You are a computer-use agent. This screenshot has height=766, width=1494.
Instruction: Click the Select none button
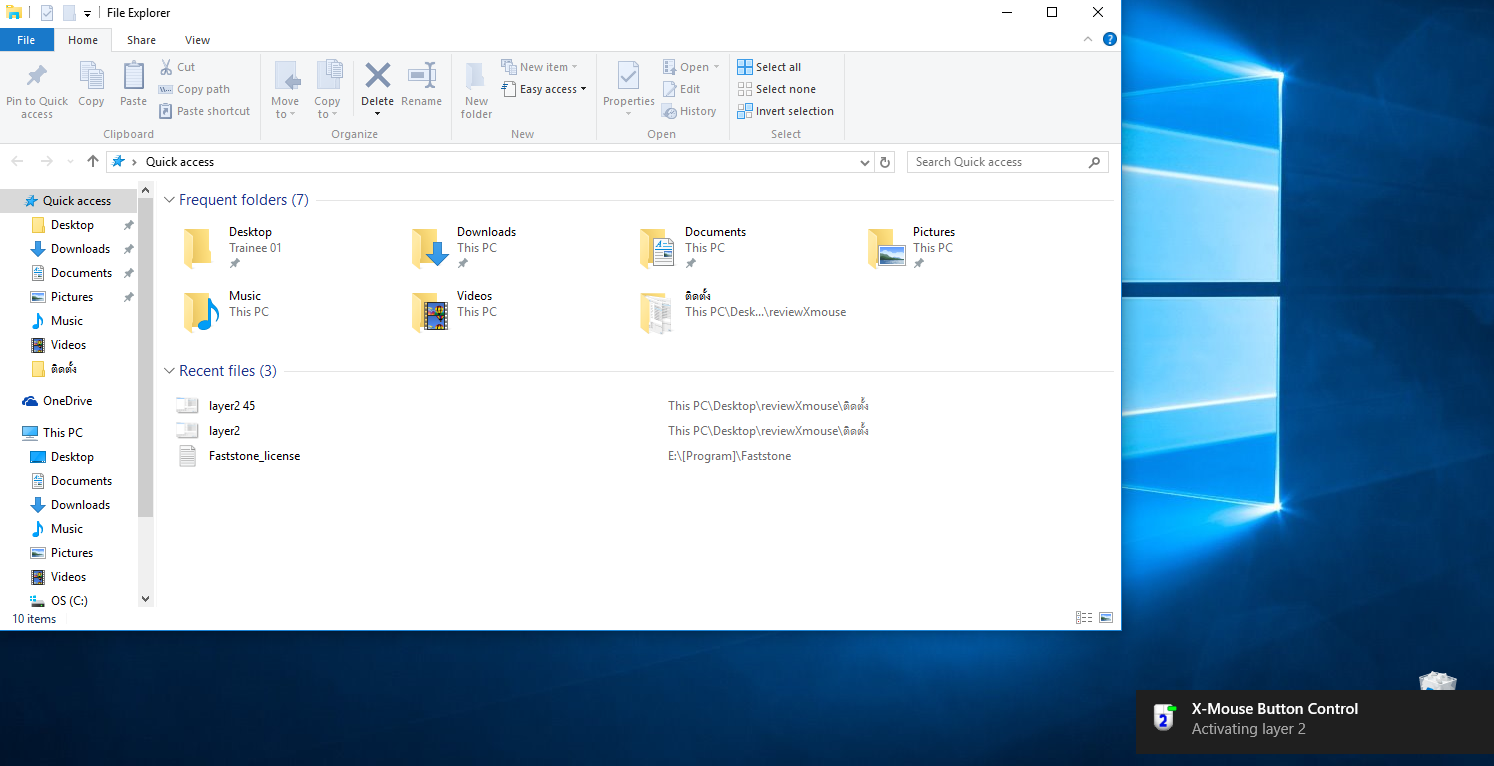776,89
